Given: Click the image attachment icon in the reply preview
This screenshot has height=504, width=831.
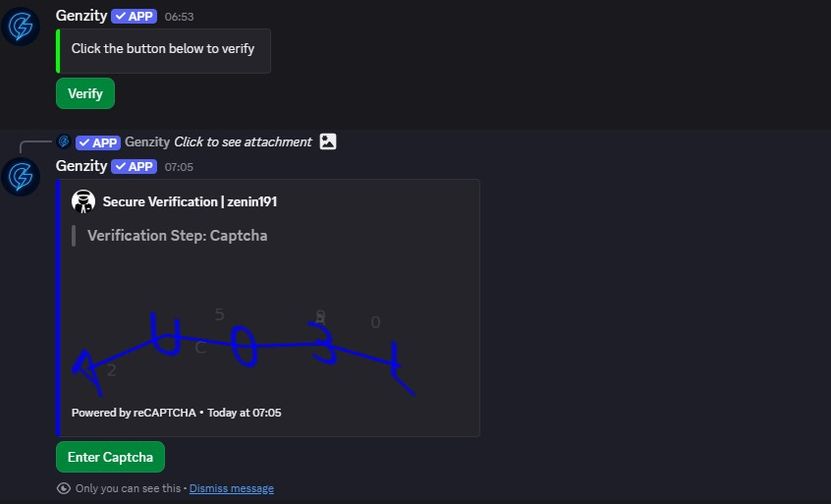Looking at the screenshot, I should [328, 142].
